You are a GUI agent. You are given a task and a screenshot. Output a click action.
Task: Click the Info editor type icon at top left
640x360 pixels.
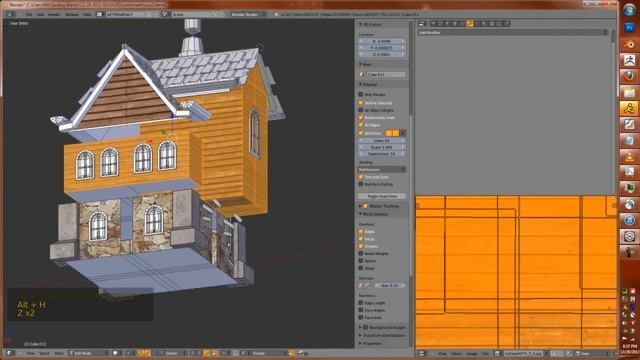[10, 14]
